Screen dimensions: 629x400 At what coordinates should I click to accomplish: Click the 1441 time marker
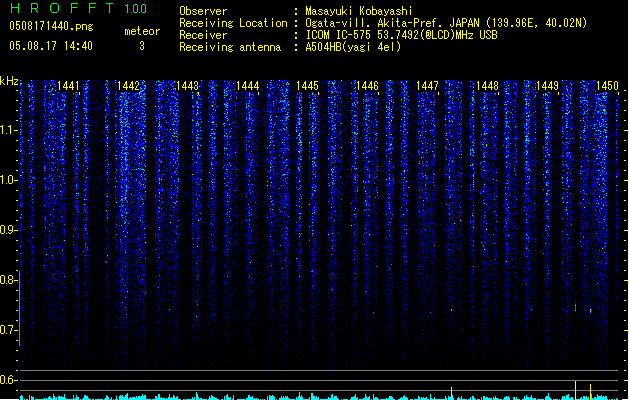[x=68, y=86]
